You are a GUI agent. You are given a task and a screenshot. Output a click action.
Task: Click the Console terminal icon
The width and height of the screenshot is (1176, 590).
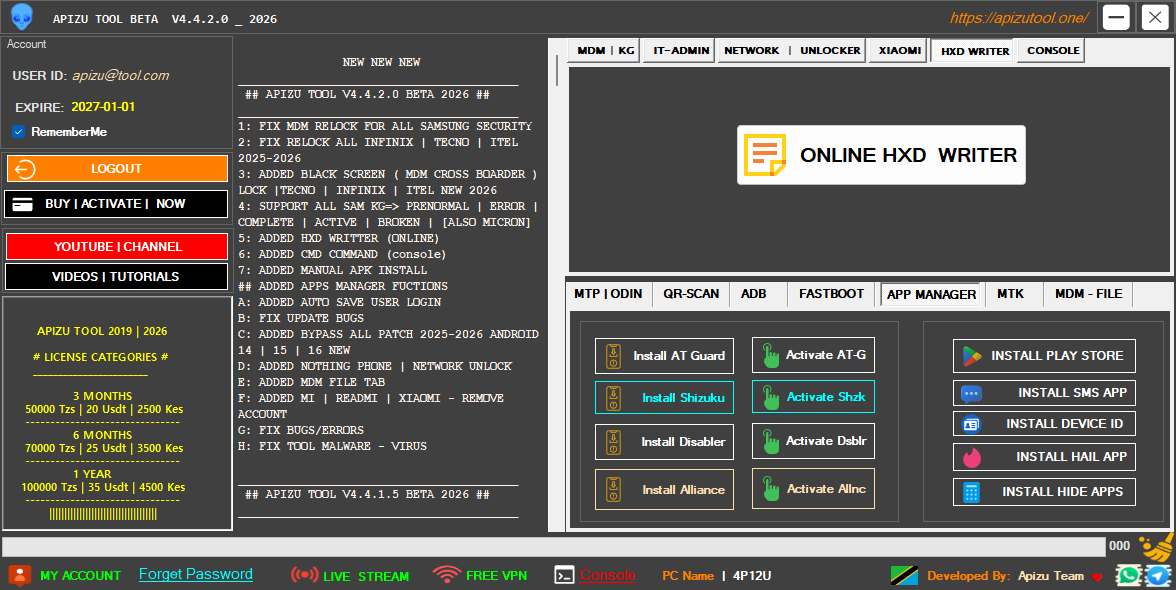[x=564, y=575]
